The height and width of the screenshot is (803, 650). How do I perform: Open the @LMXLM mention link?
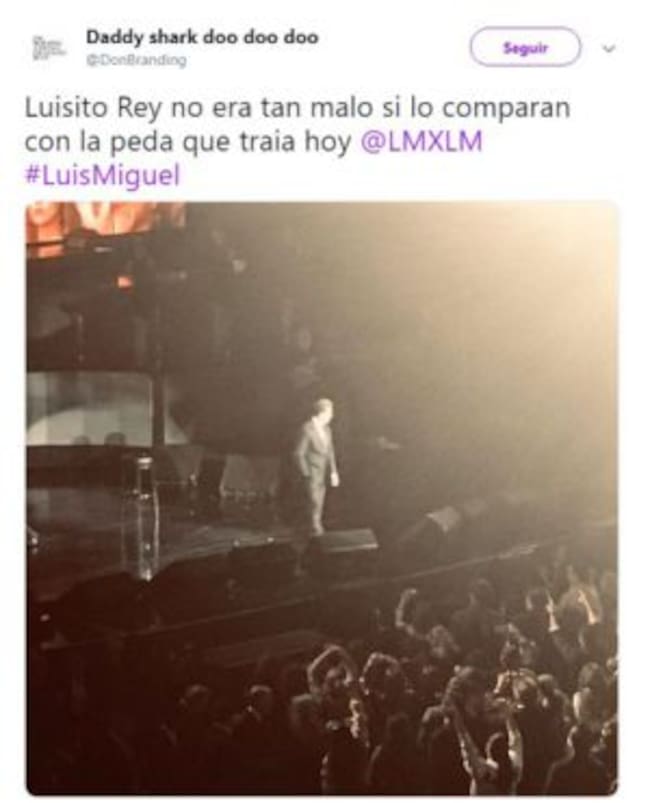point(421,141)
